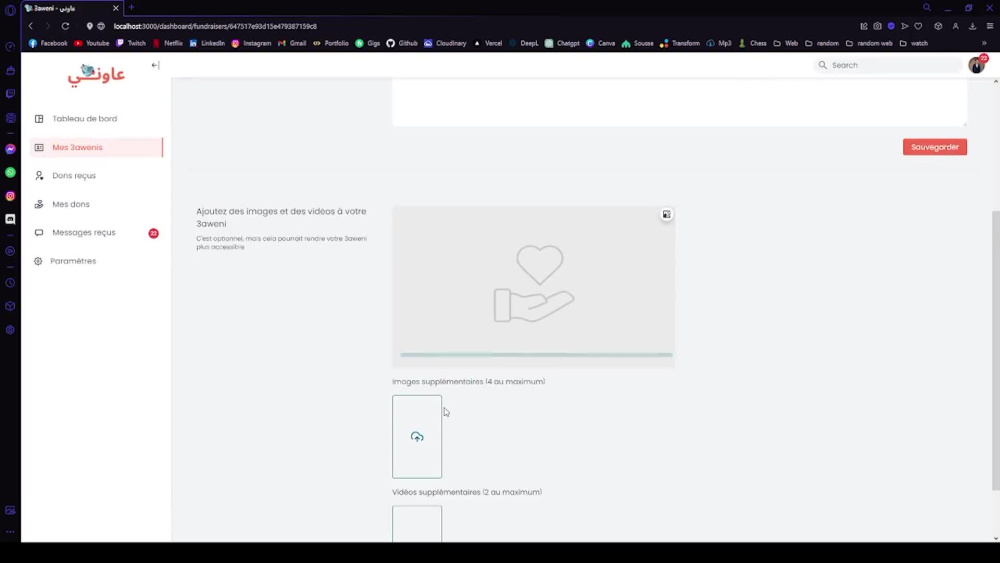Open Discord in Opera sidebar

(10, 219)
